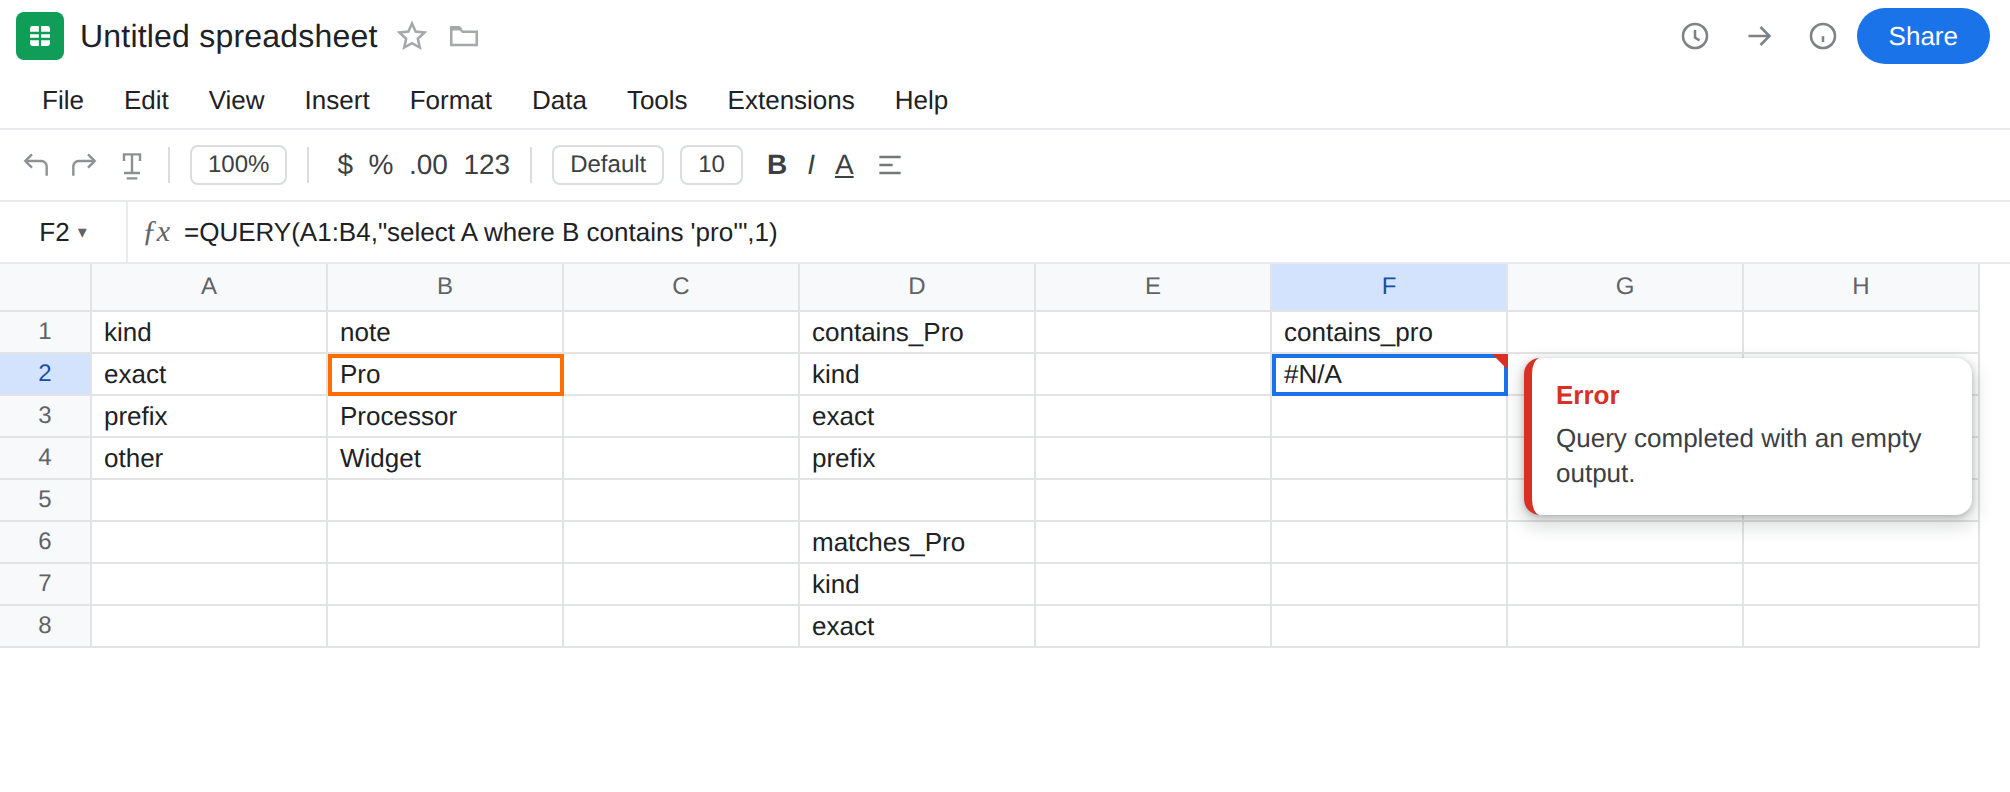Select row 2 header
This screenshot has width=2010, height=792.
(x=45, y=374)
